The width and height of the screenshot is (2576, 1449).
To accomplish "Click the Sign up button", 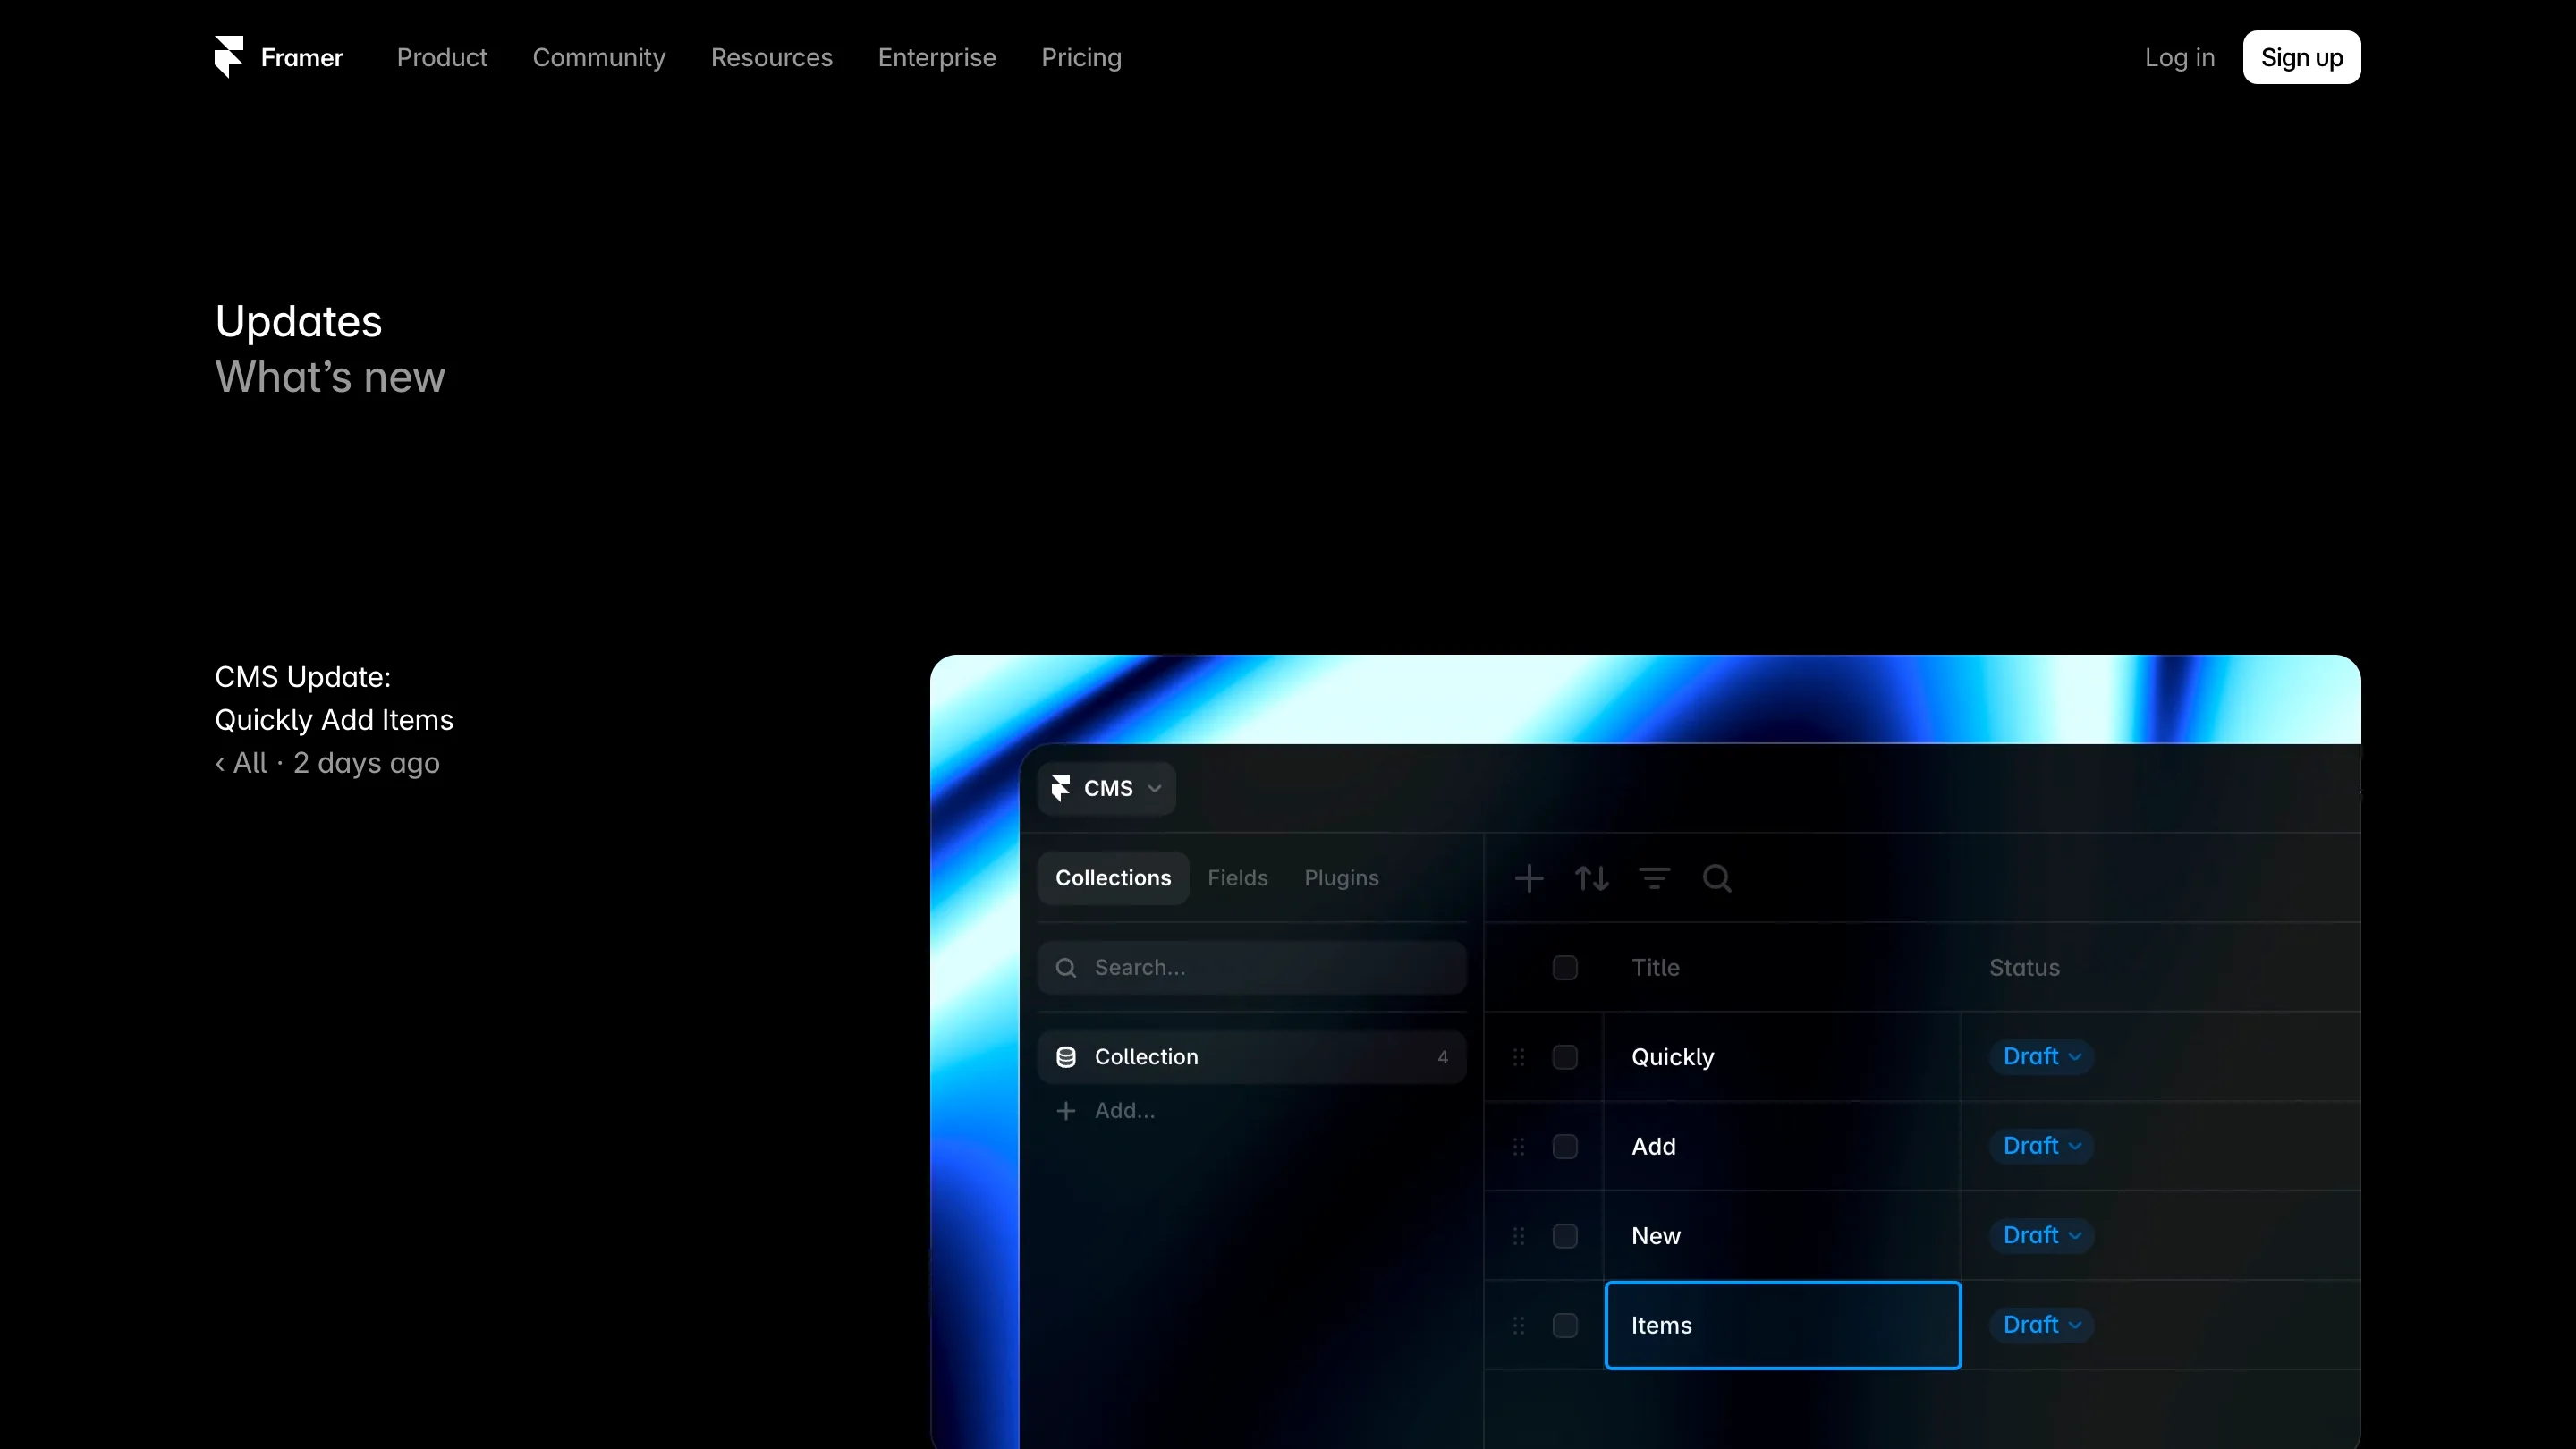I will (x=2301, y=58).
